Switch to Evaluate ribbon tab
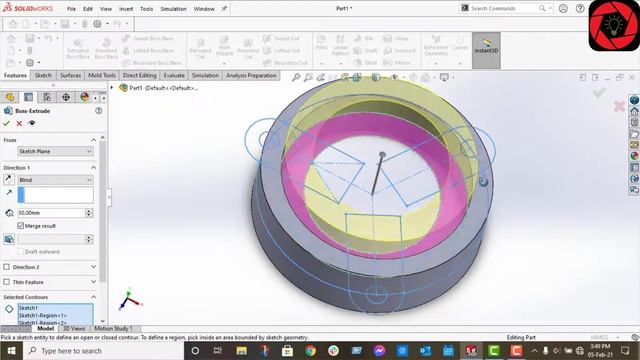640x360 pixels. click(x=174, y=76)
